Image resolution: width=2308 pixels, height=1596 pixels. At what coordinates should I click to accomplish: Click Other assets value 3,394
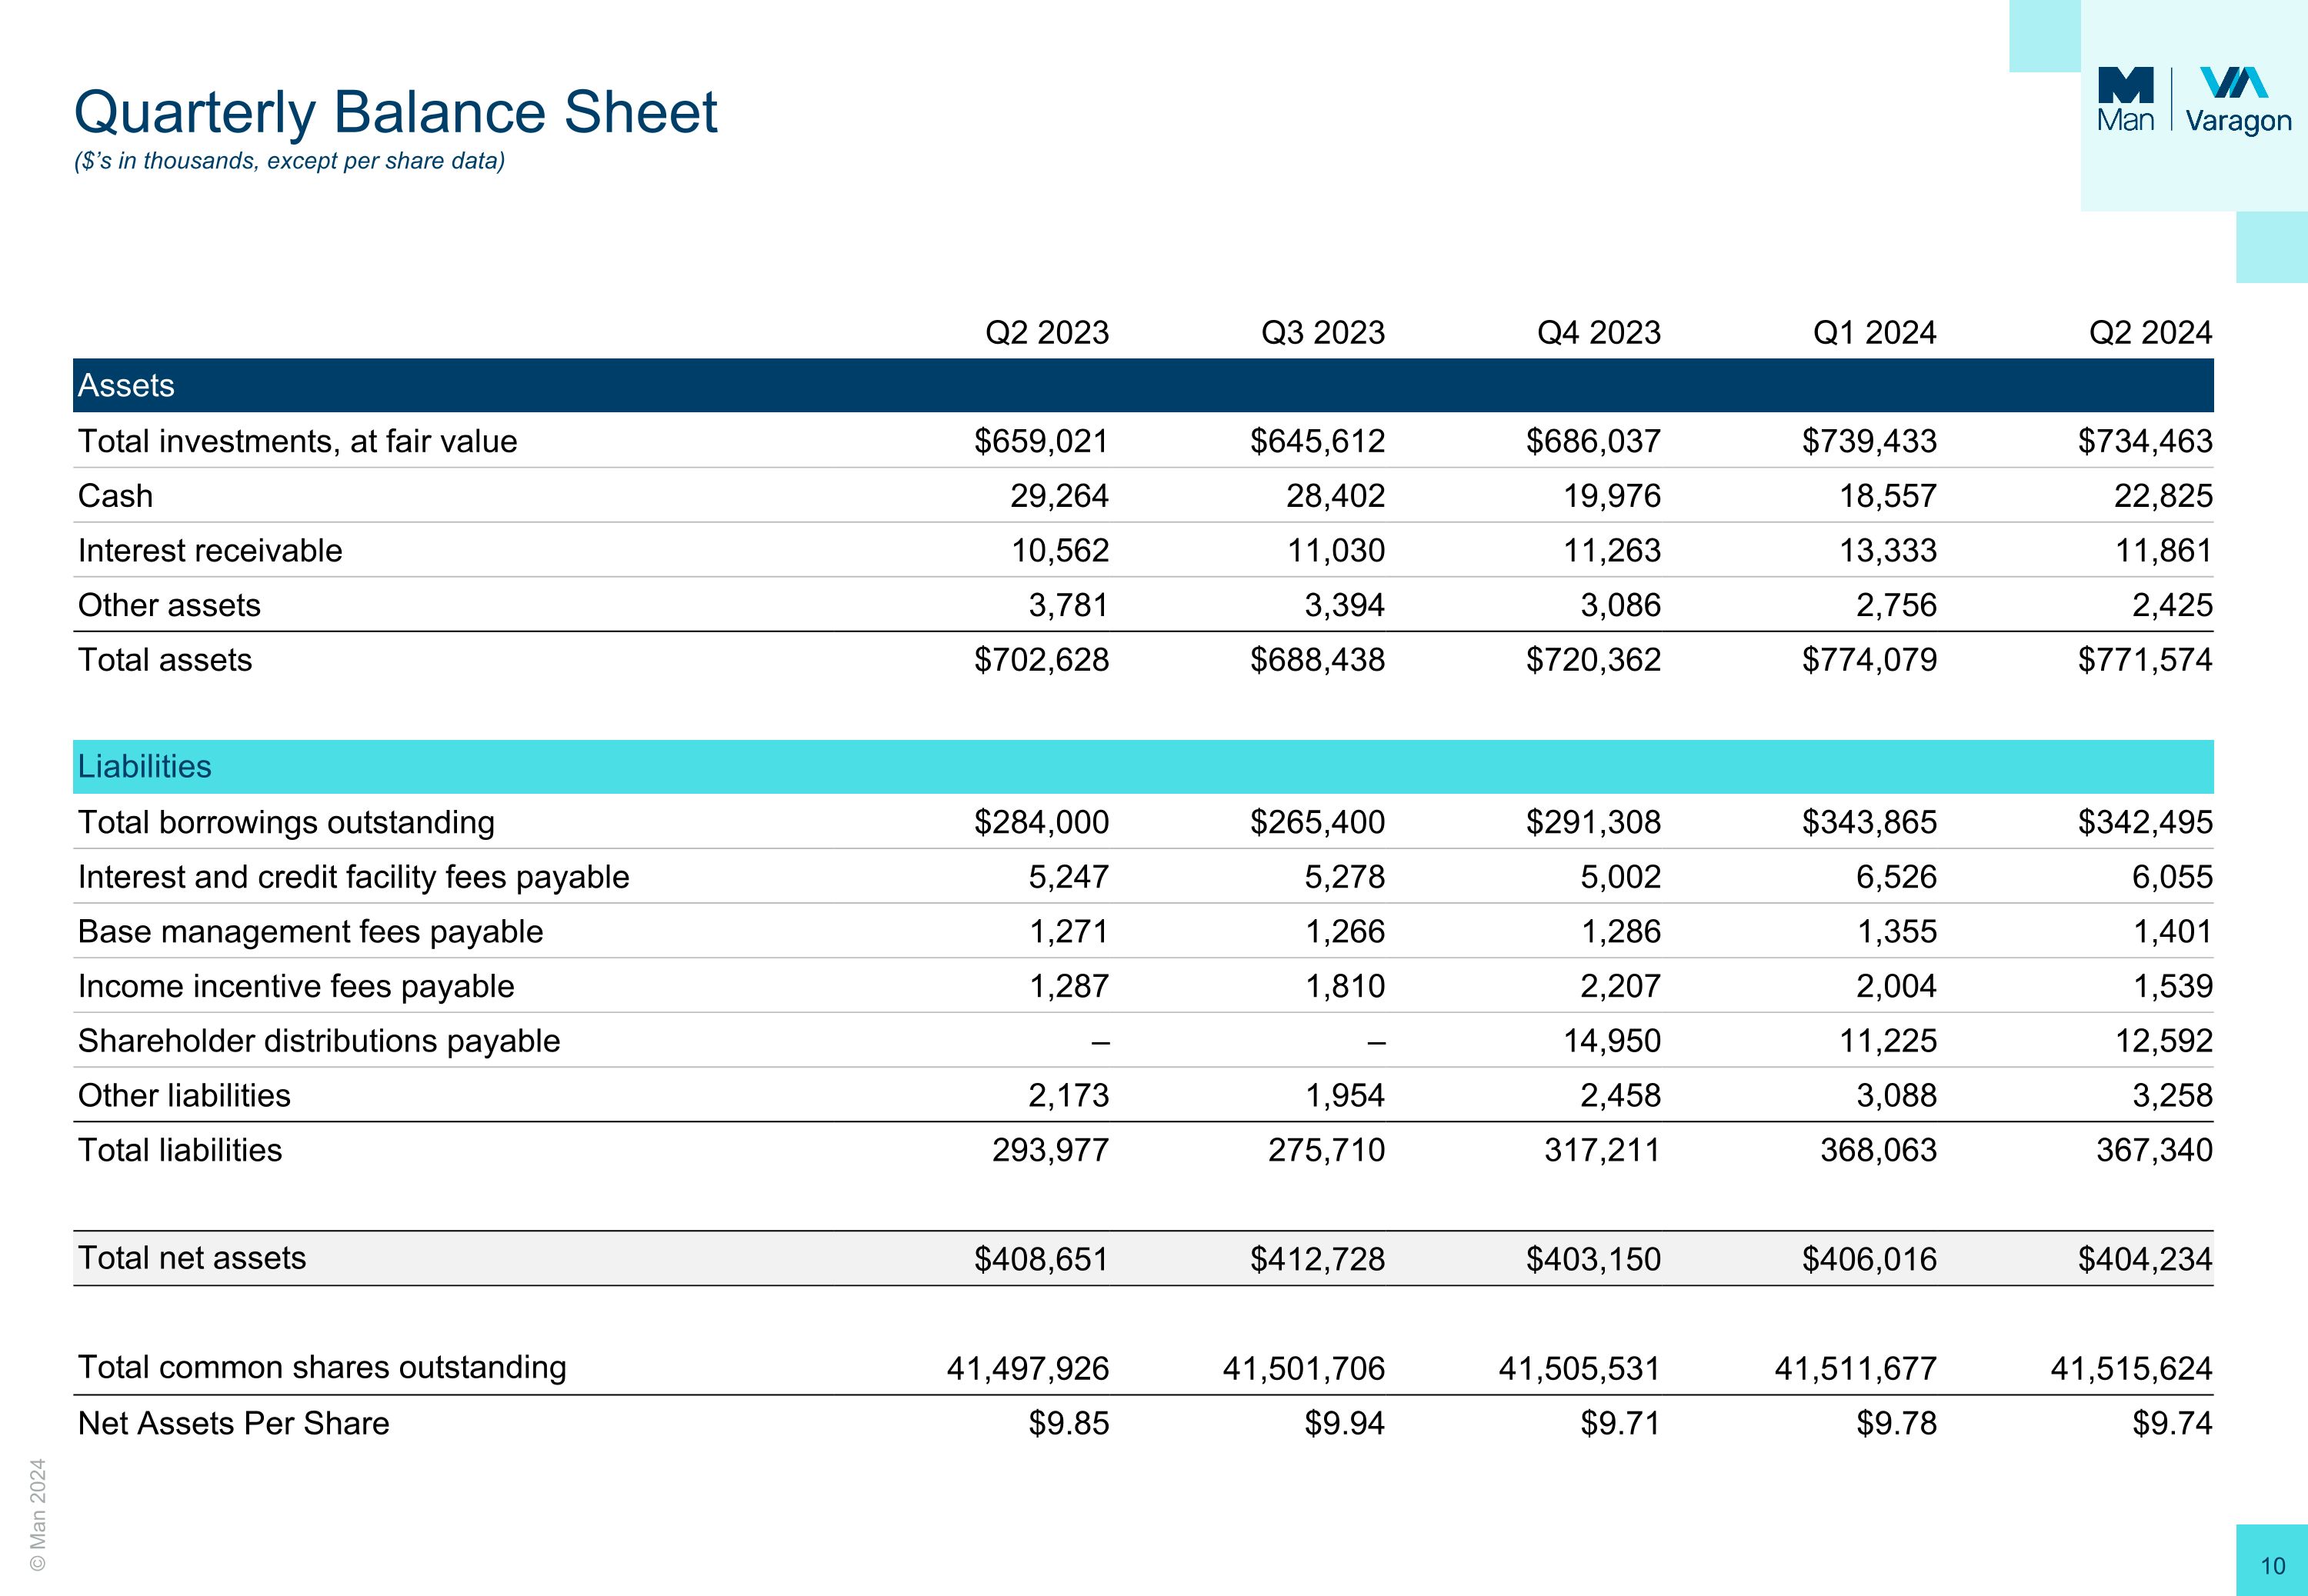[x=1345, y=605]
